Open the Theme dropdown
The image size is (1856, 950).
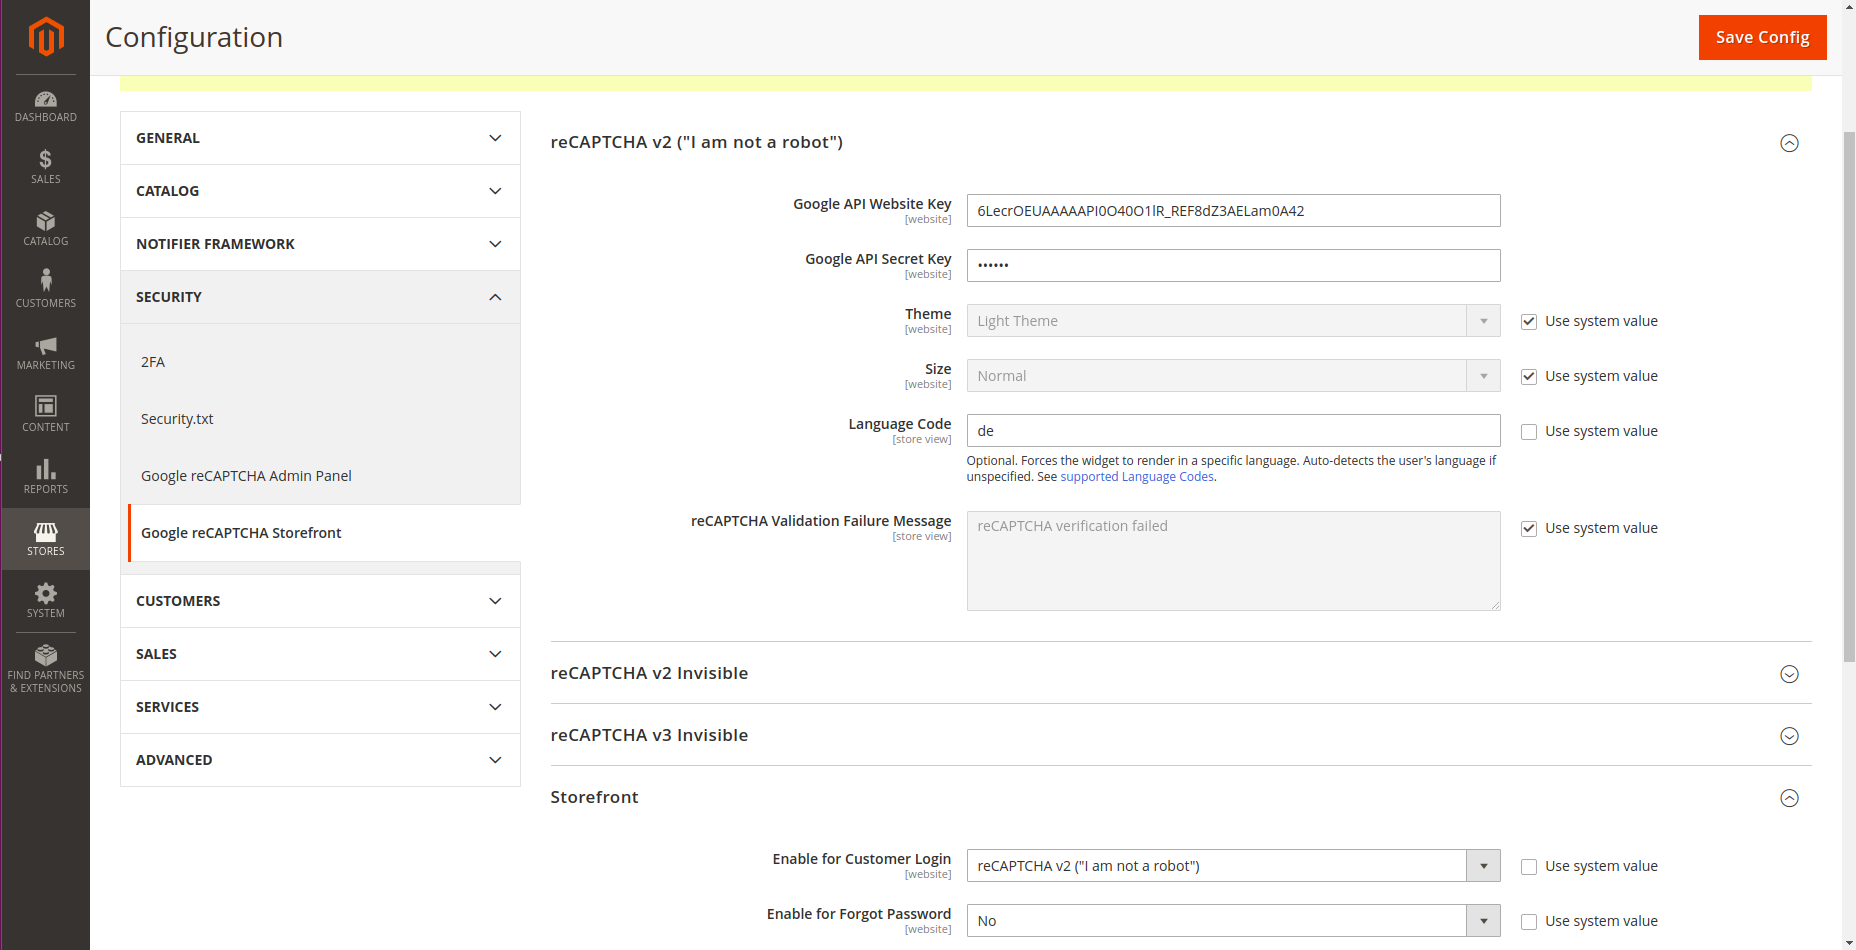[1233, 321]
